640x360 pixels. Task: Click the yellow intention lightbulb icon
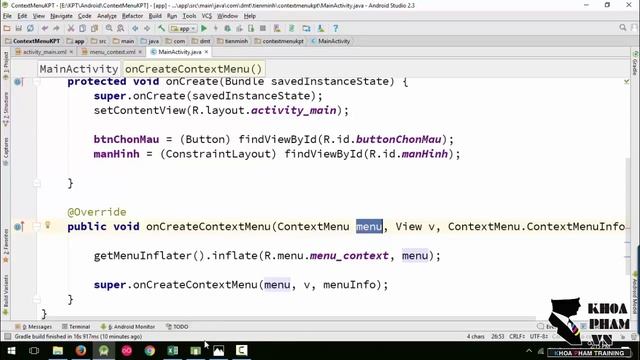[48, 225]
